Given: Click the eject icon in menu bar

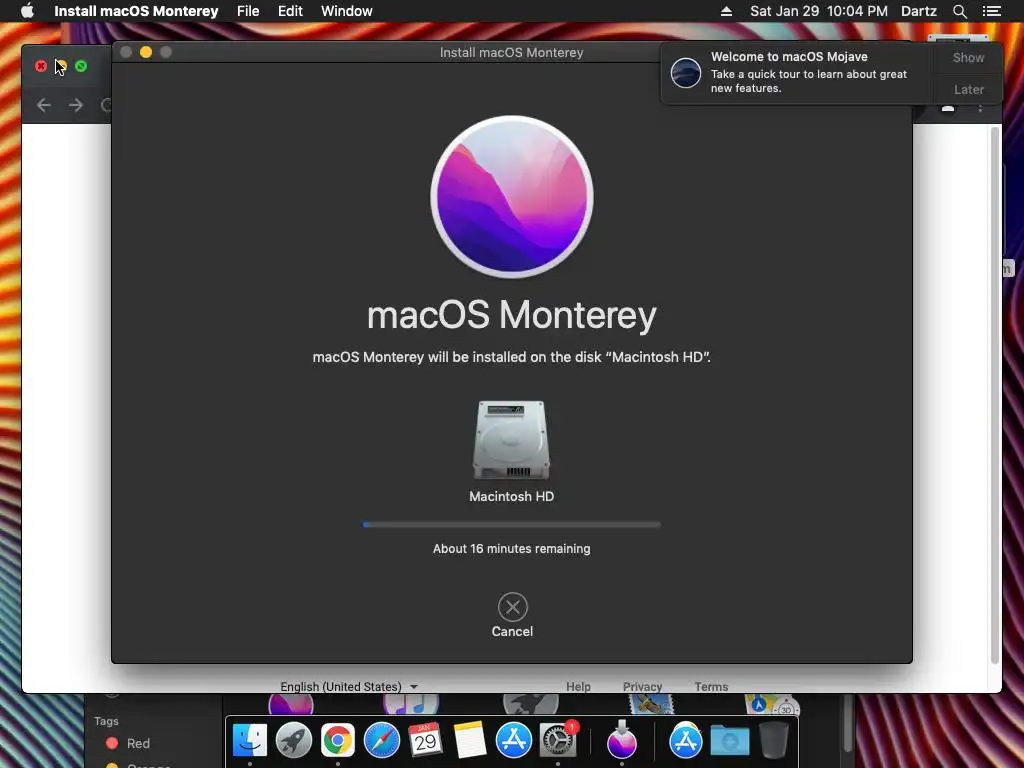Looking at the screenshot, I should pos(726,11).
